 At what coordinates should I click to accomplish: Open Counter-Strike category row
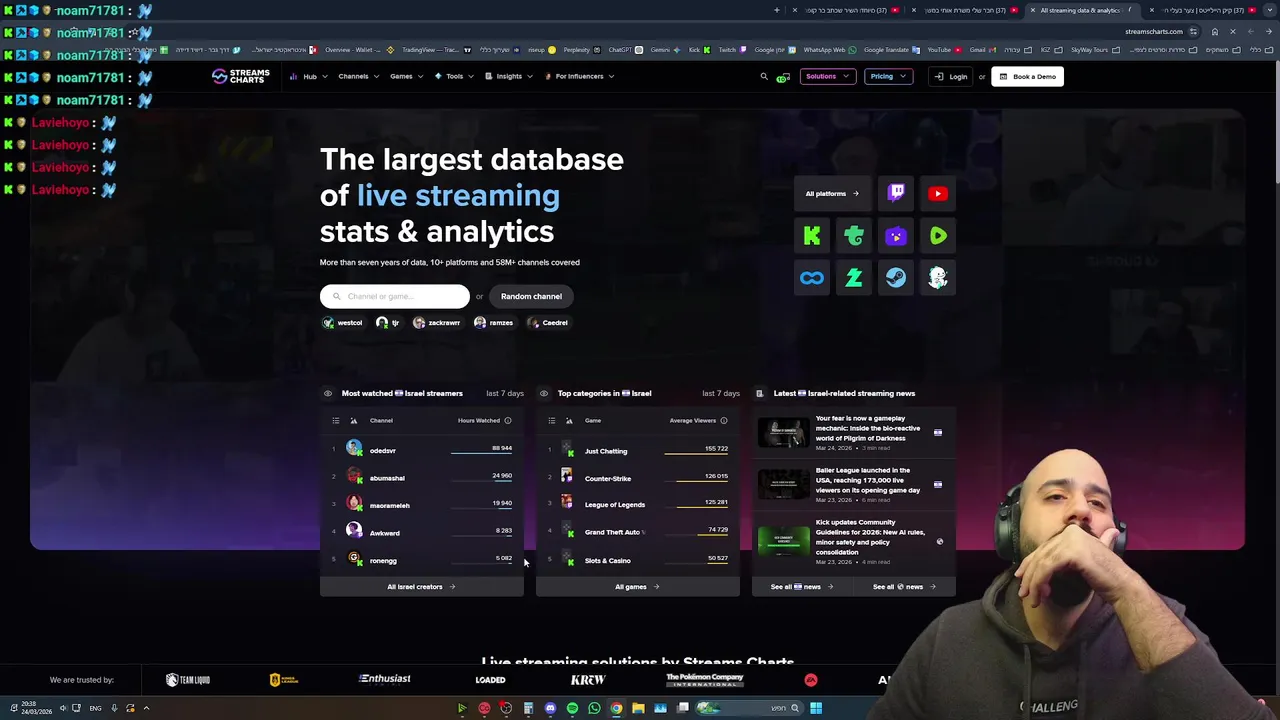click(638, 478)
